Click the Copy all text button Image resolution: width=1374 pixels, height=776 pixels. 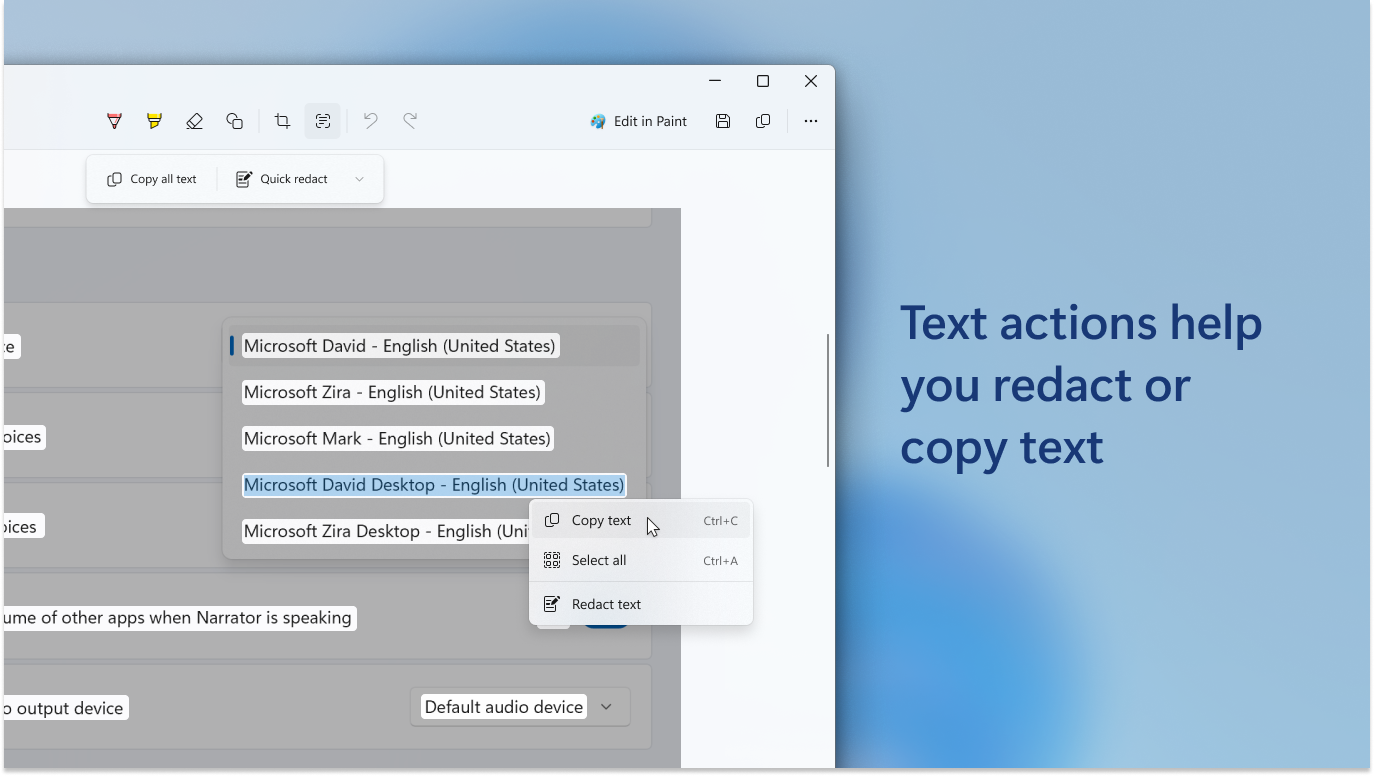click(x=151, y=178)
